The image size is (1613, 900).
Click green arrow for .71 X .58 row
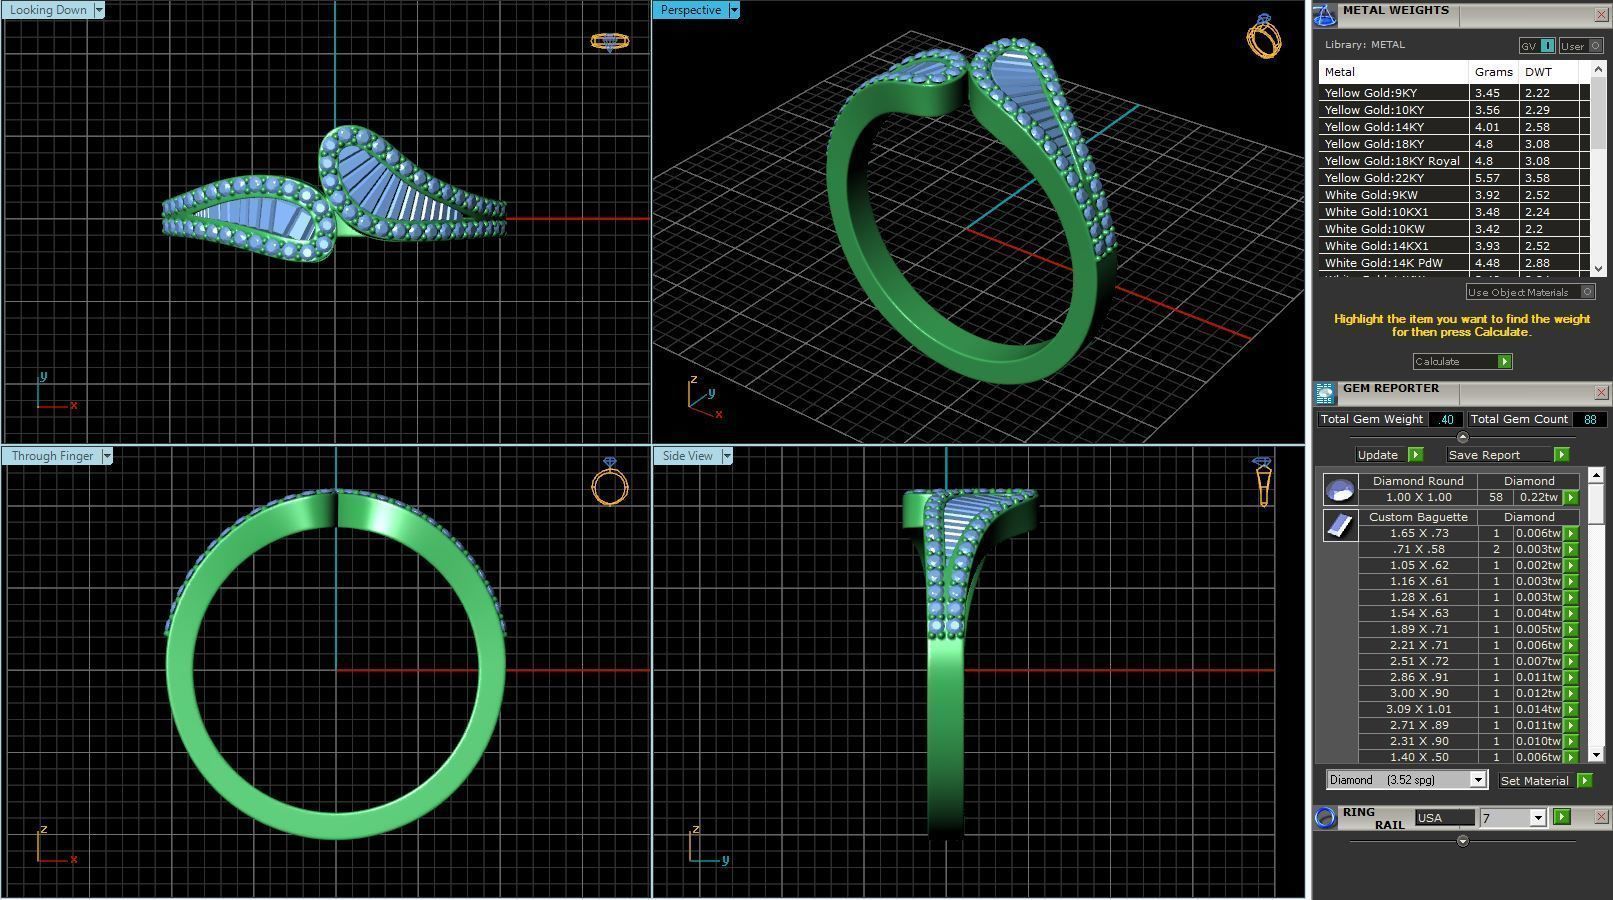click(1571, 549)
